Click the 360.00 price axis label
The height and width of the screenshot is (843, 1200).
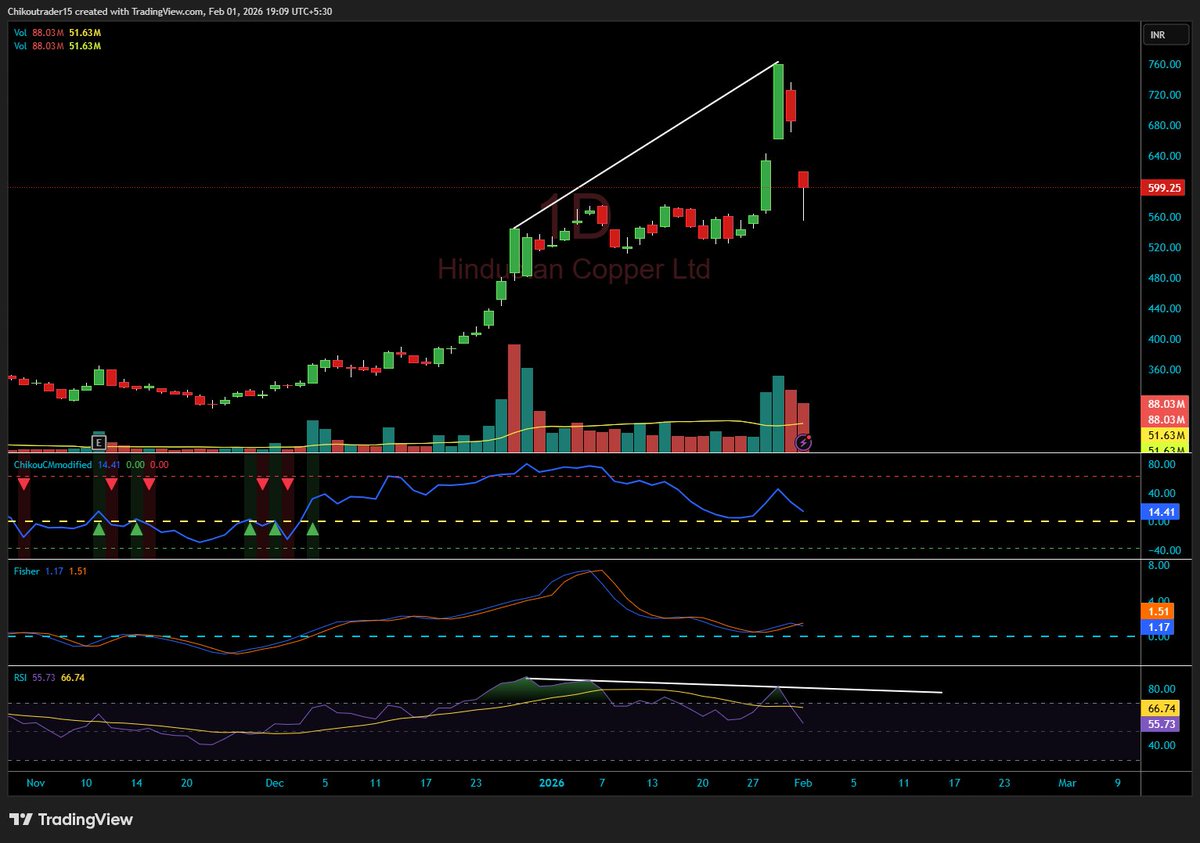(1166, 370)
